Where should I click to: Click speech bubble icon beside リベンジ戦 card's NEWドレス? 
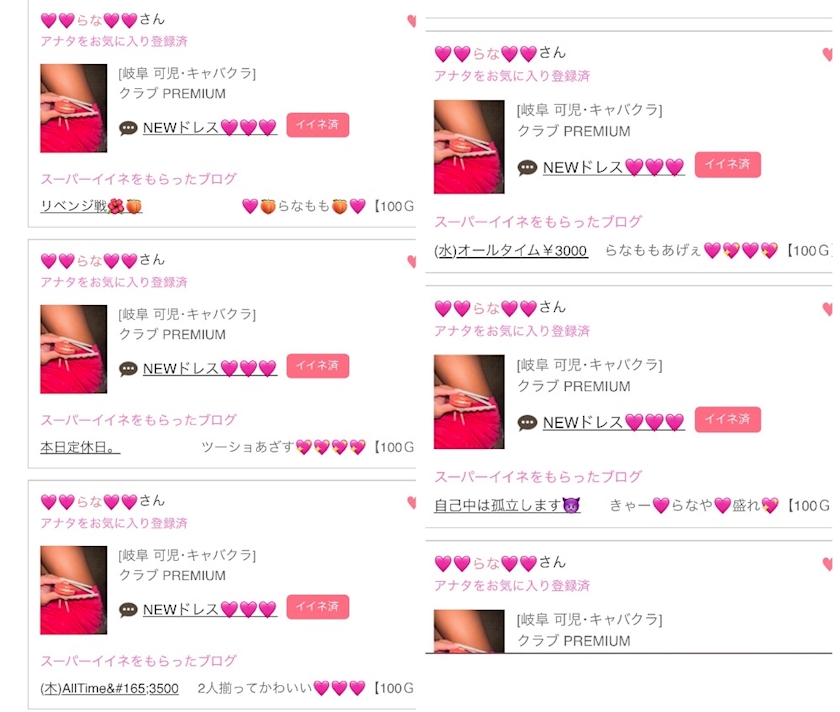click(x=128, y=129)
